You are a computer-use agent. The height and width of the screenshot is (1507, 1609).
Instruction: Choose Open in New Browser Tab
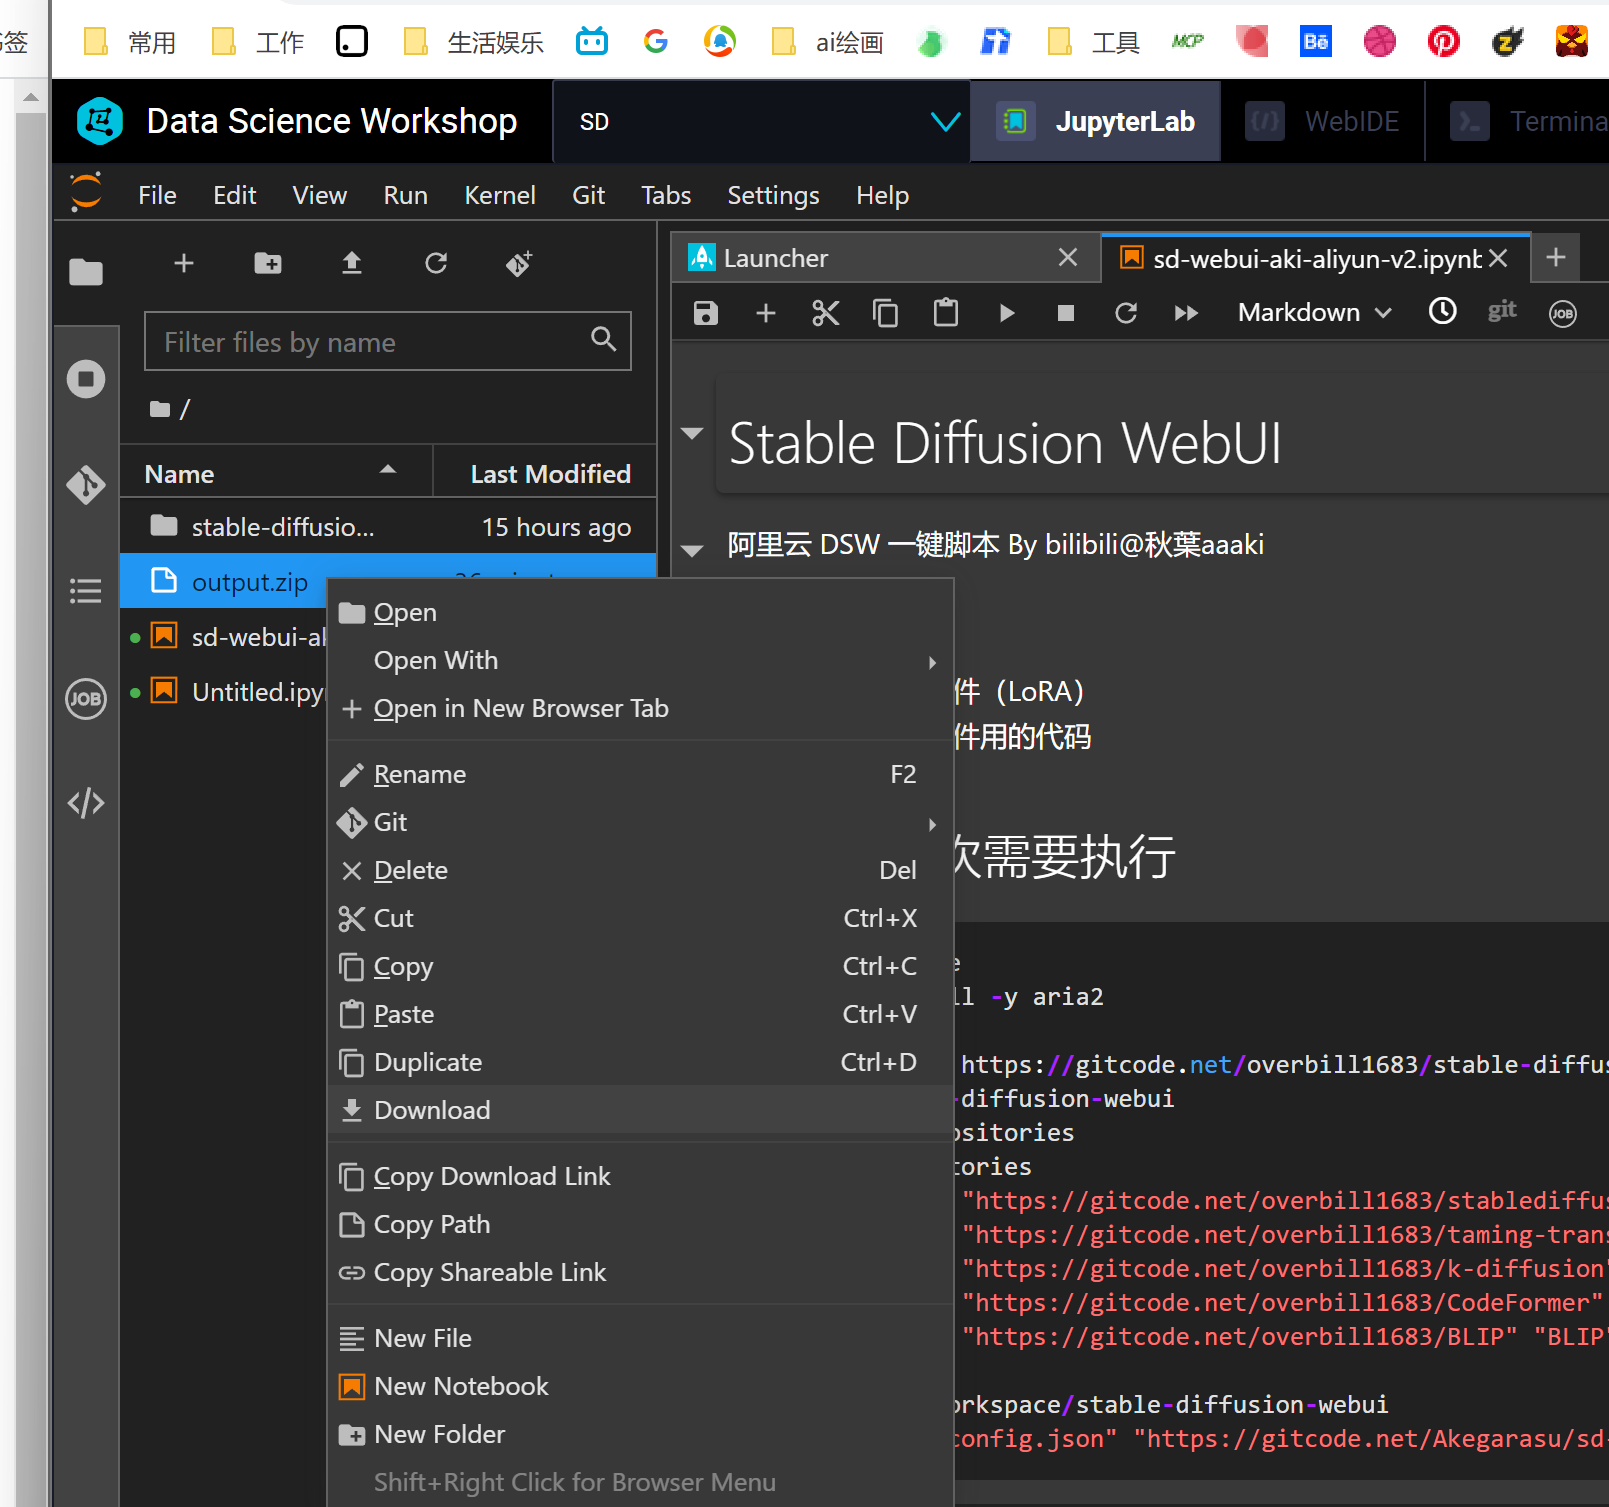pyautogui.click(x=640, y=709)
